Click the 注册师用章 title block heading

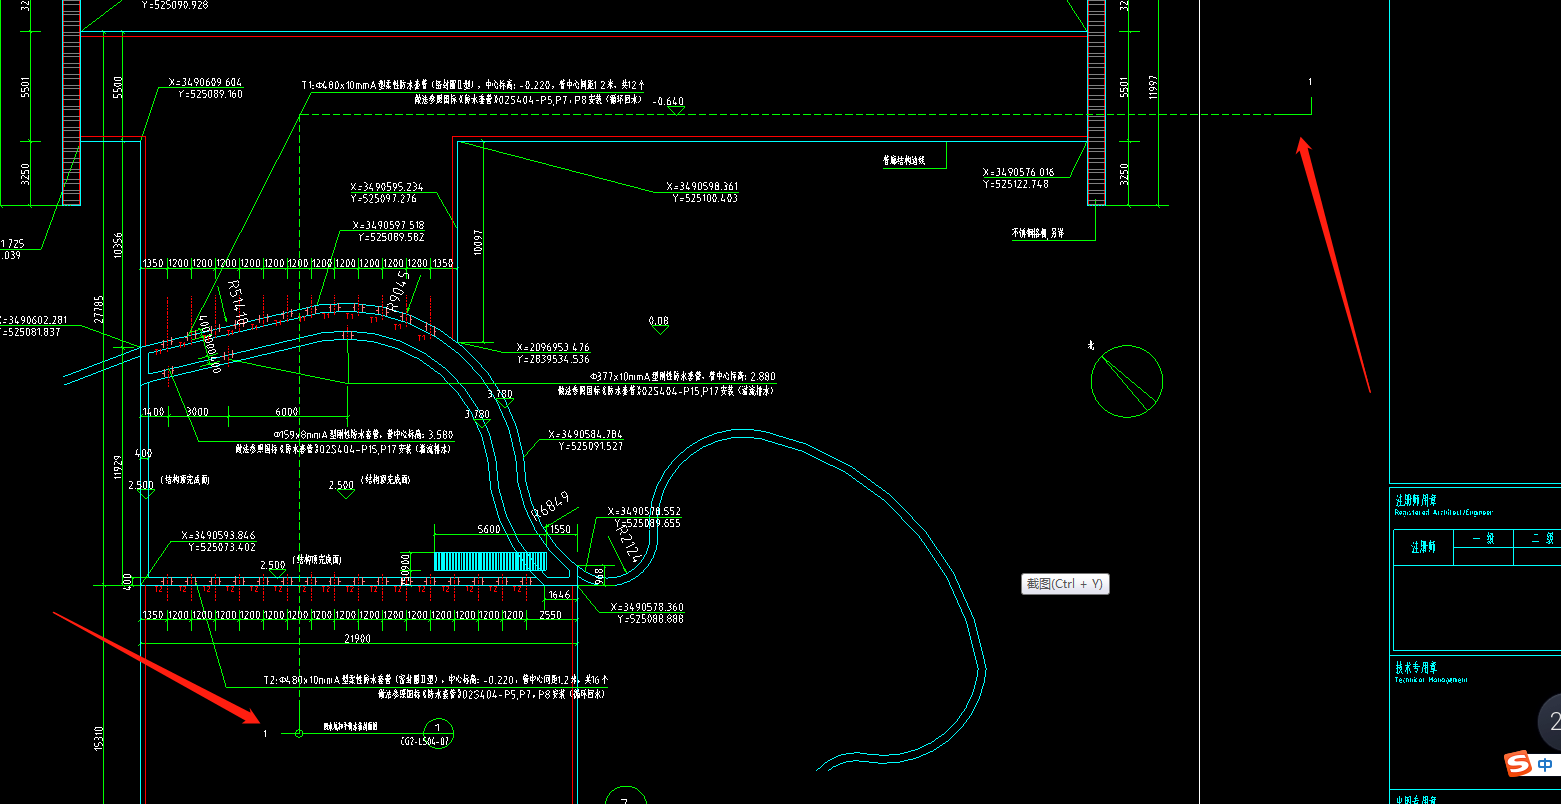click(x=1416, y=502)
